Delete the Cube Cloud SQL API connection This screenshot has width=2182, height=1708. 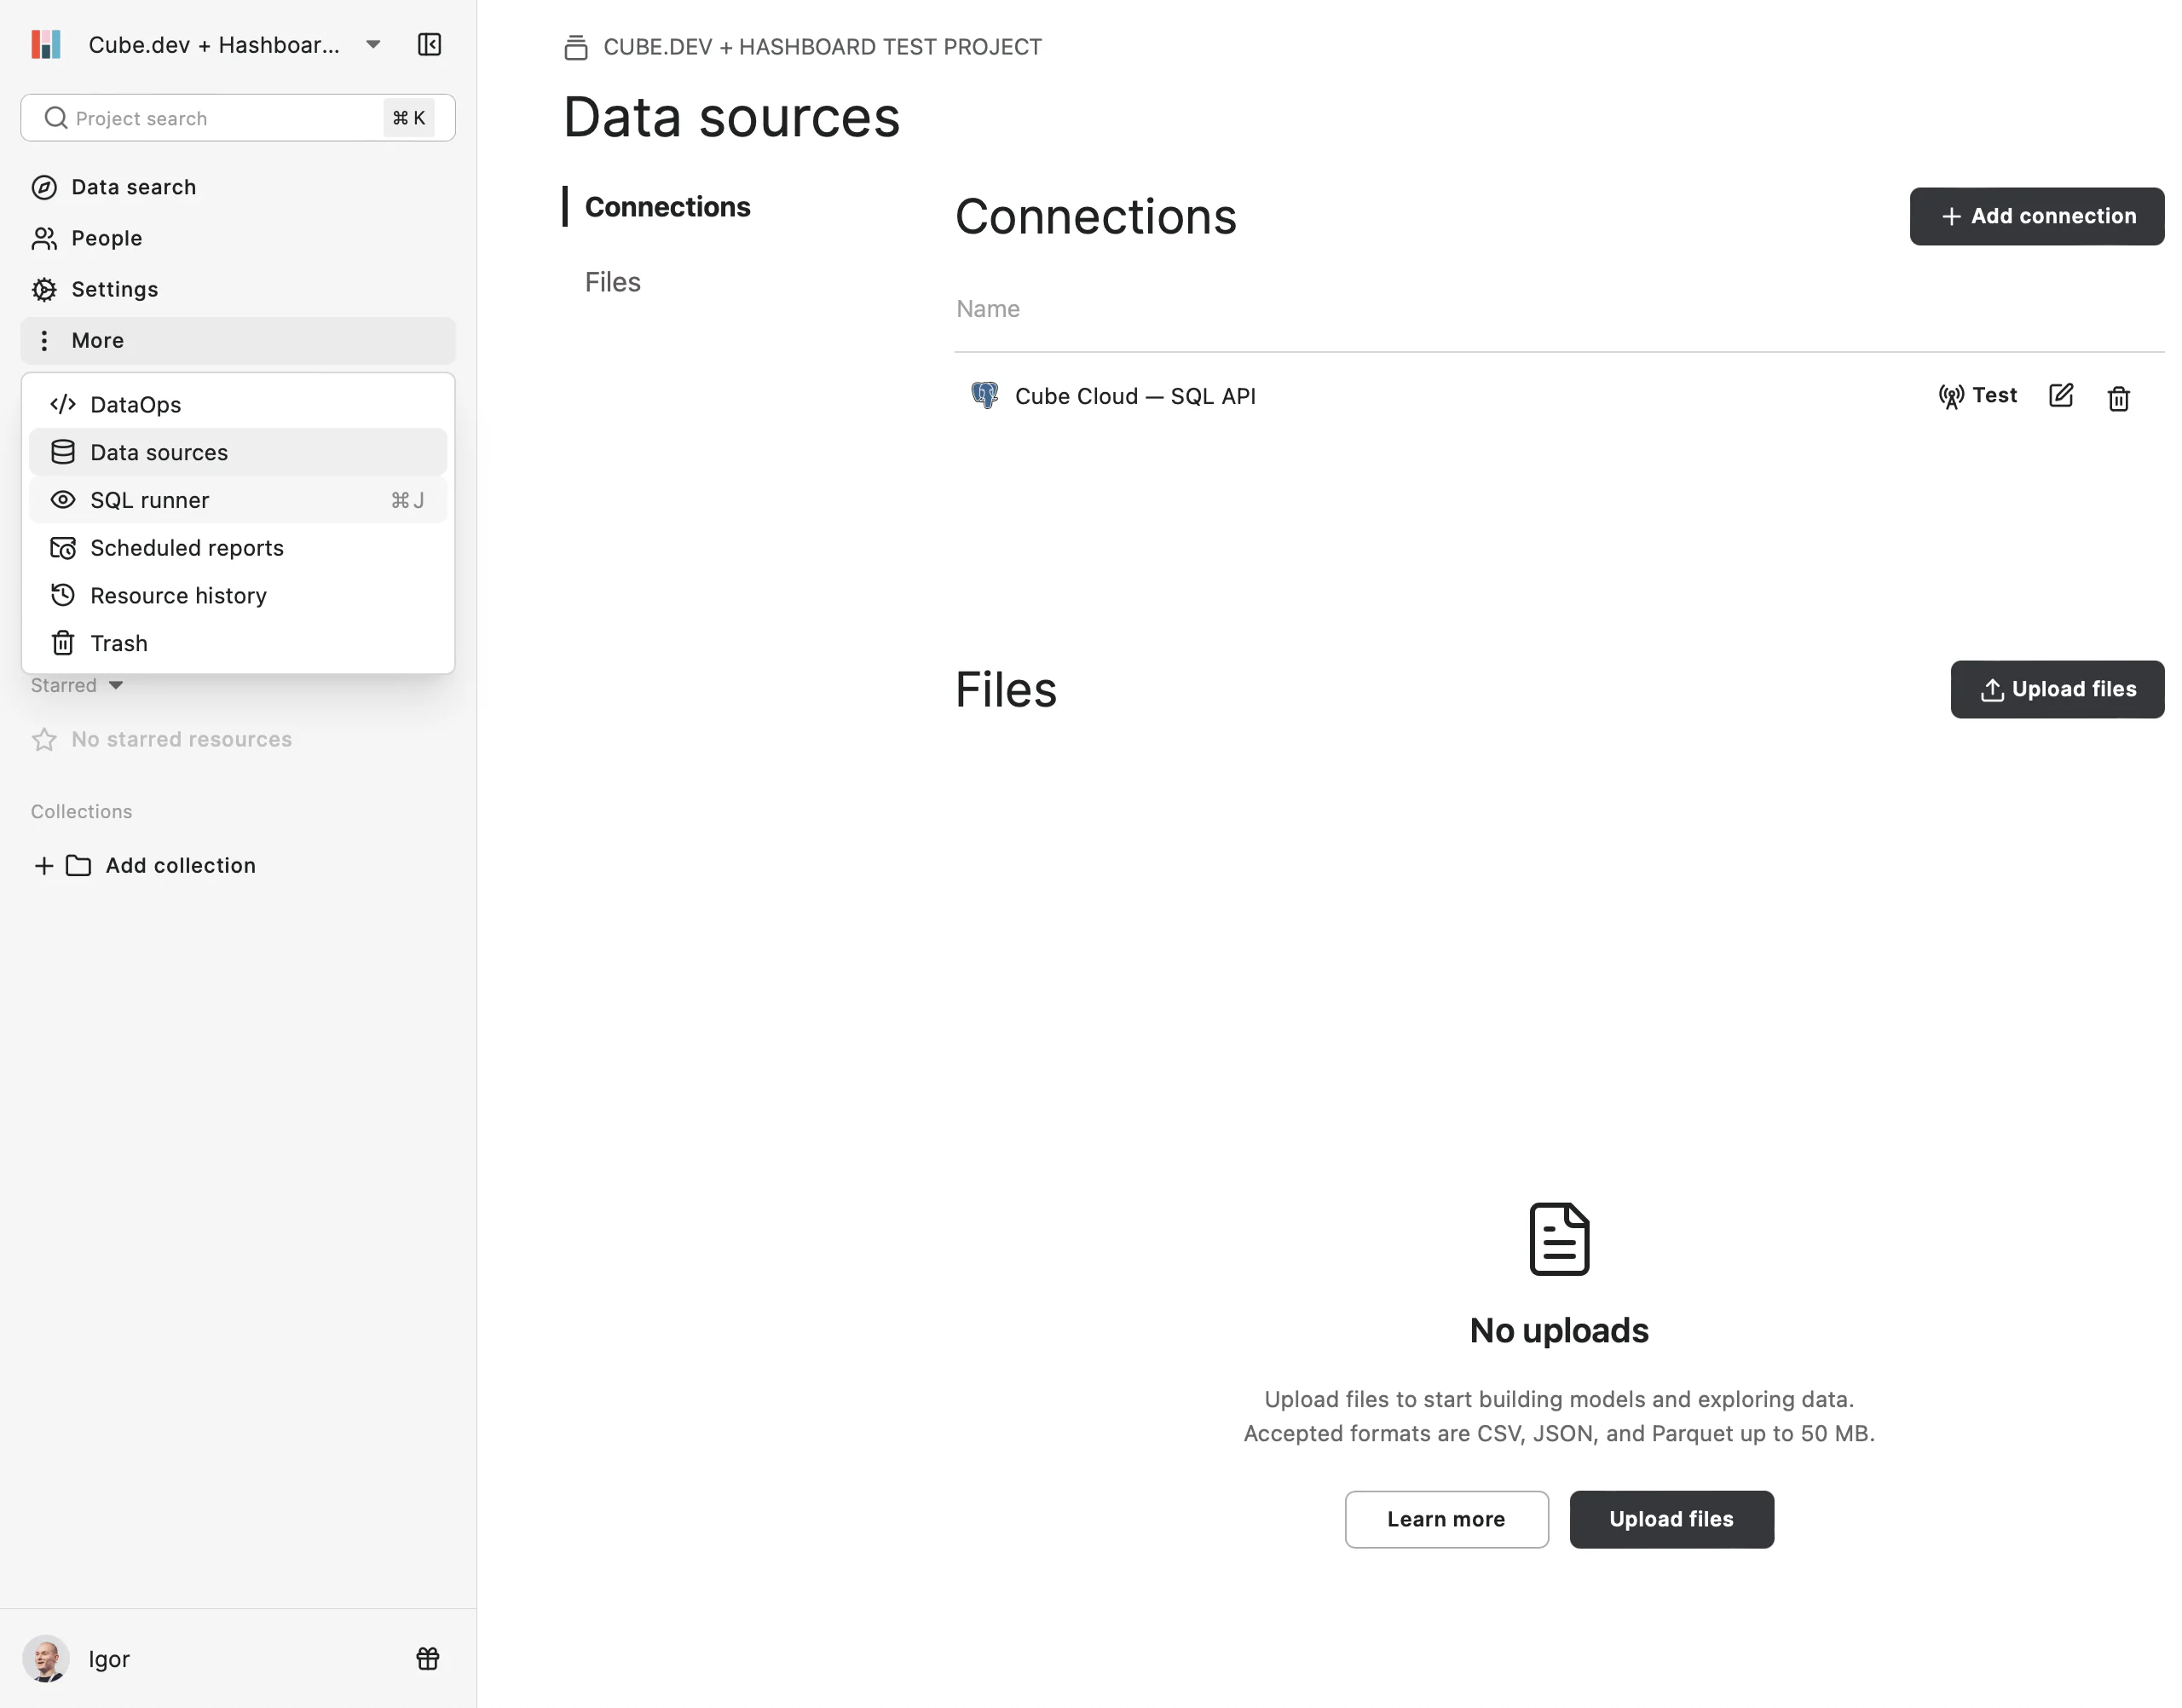click(2118, 398)
